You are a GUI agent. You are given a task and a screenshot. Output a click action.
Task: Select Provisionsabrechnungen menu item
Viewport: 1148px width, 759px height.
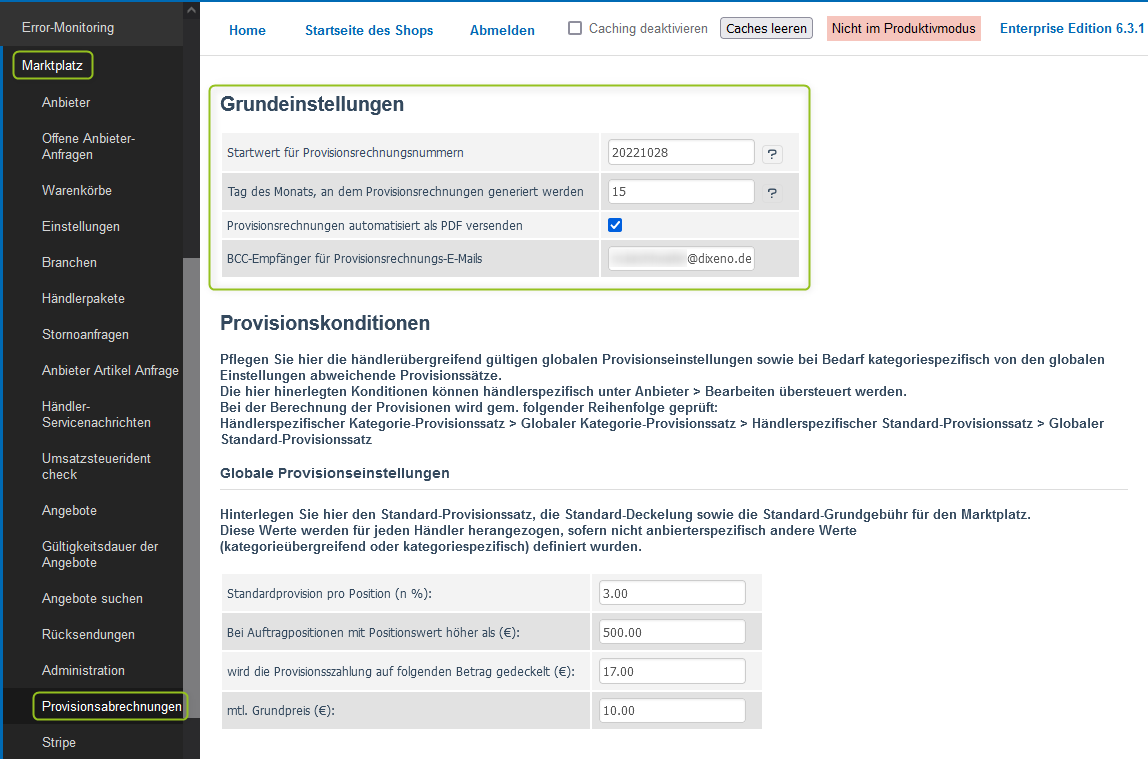click(x=111, y=706)
